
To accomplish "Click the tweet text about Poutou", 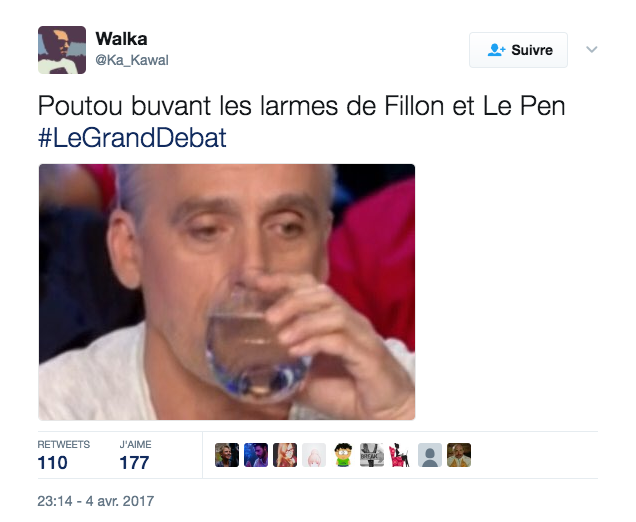I will click(301, 106).
